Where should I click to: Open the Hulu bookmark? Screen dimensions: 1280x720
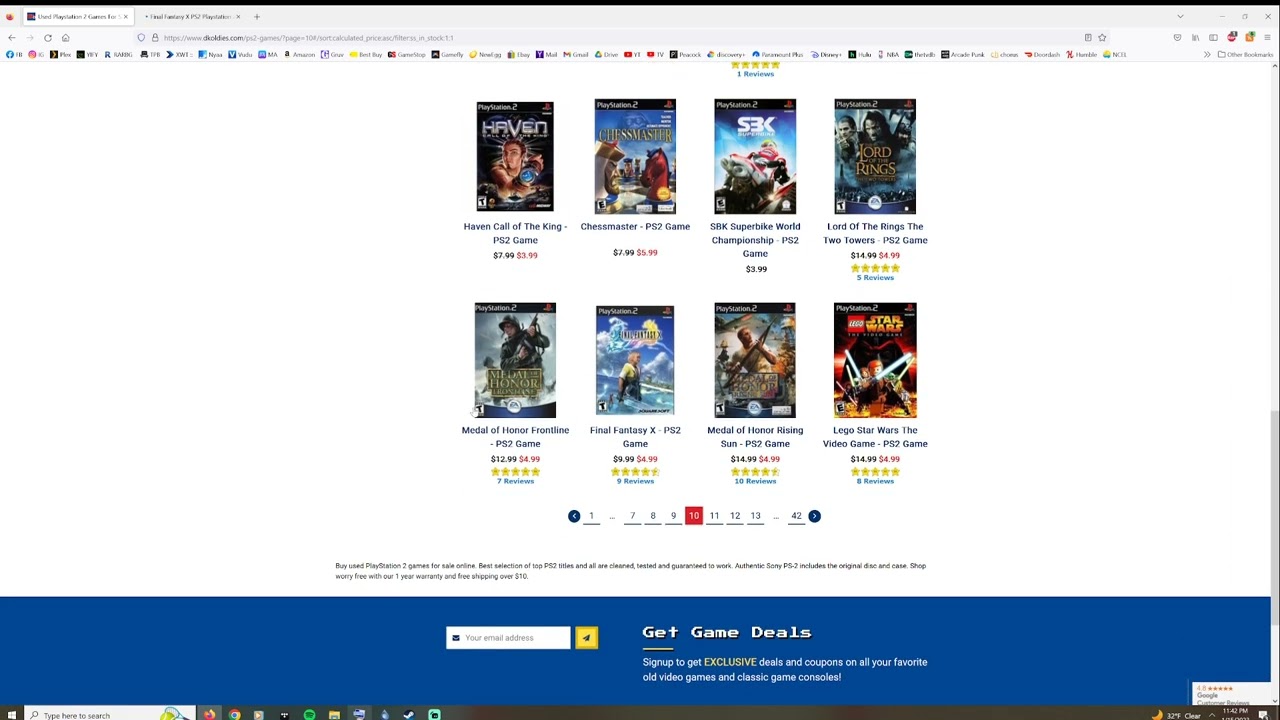(860, 54)
